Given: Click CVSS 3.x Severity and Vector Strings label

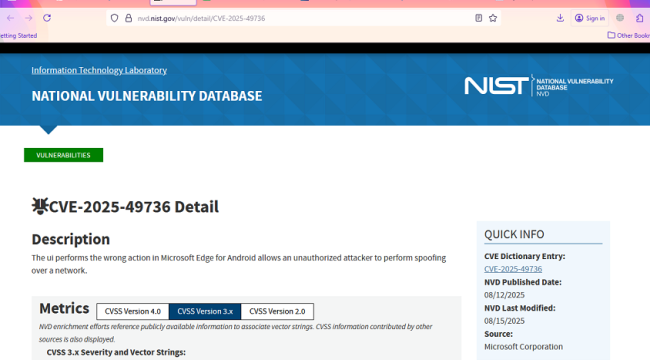Looking at the screenshot, I should [116, 352].
